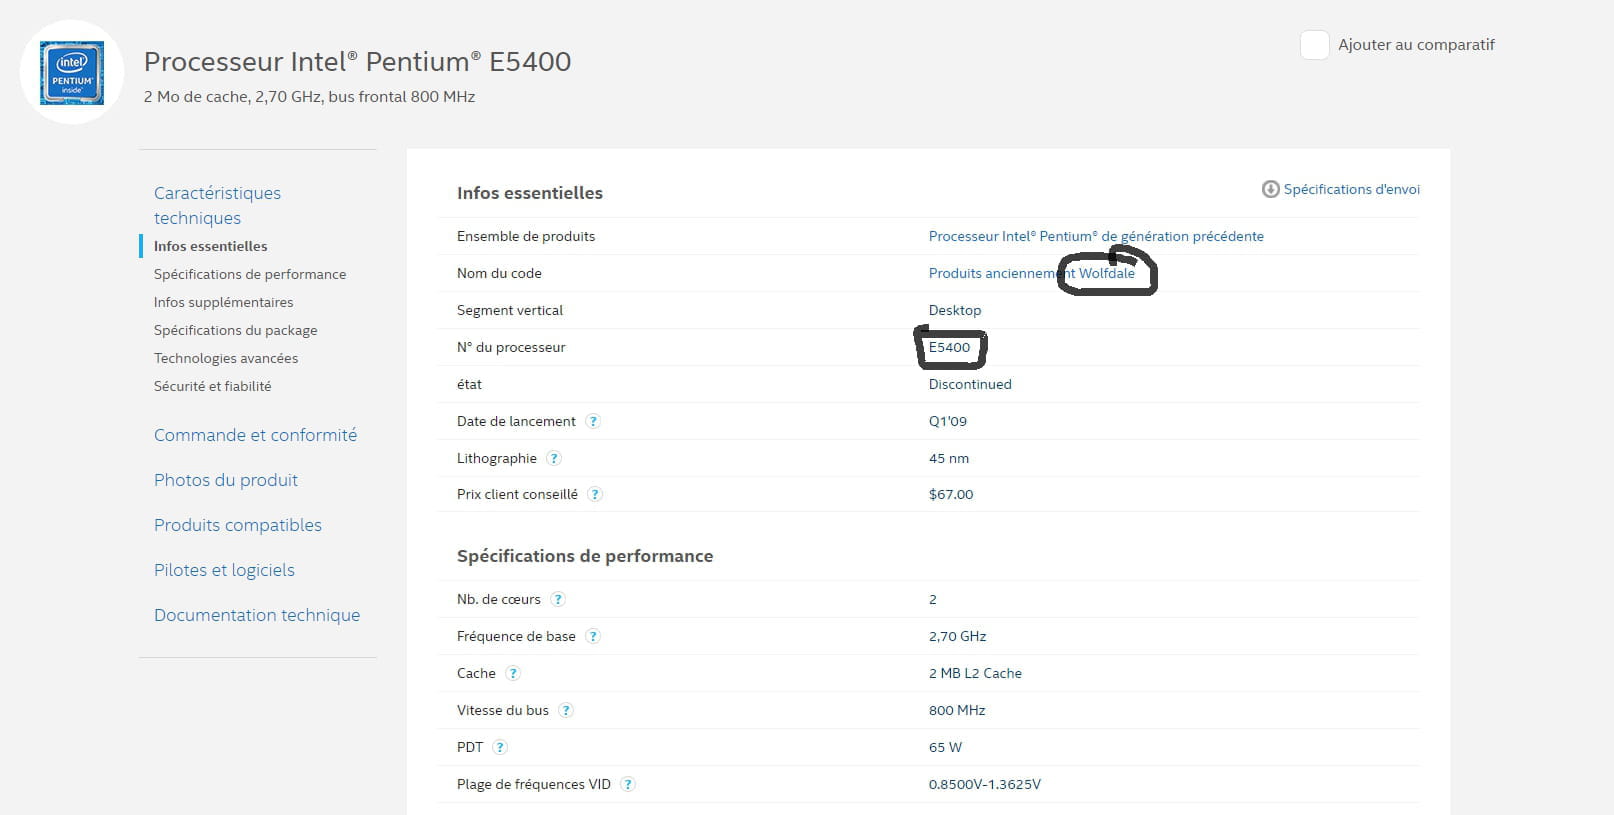Open help icon beside Fréquence de base
This screenshot has height=815, width=1614.
point(593,636)
